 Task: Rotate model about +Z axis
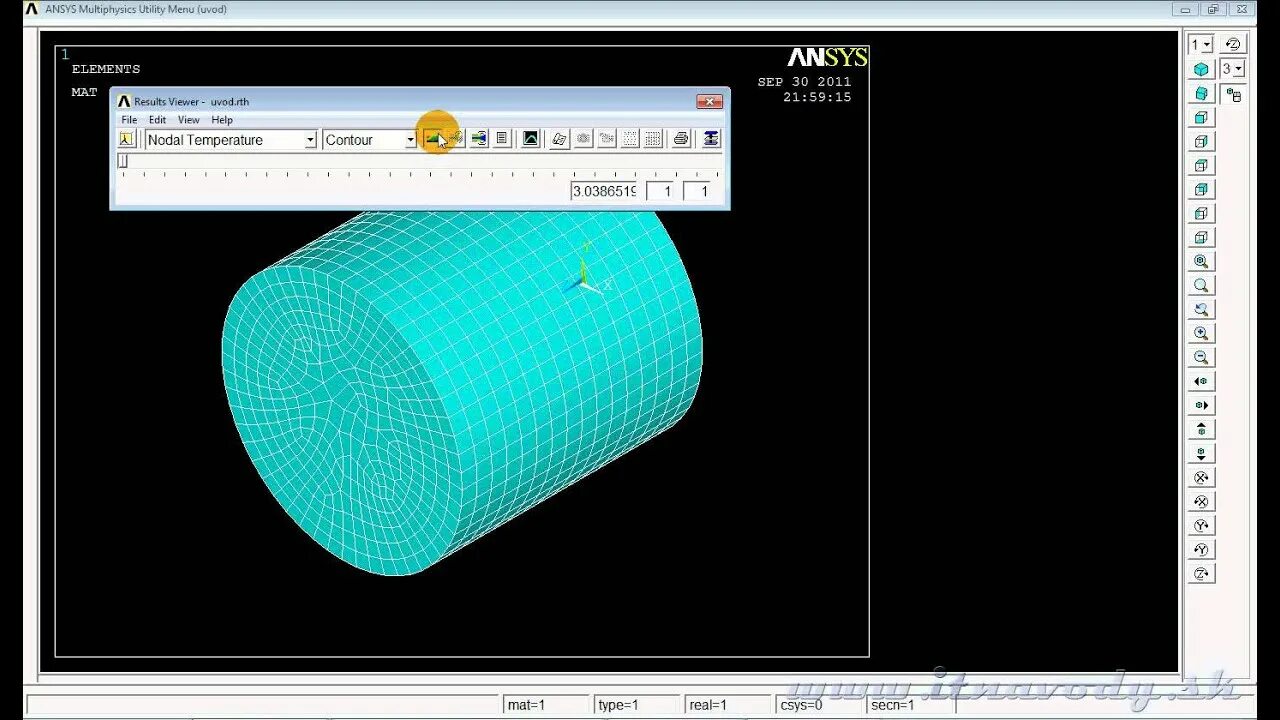pos(1201,573)
